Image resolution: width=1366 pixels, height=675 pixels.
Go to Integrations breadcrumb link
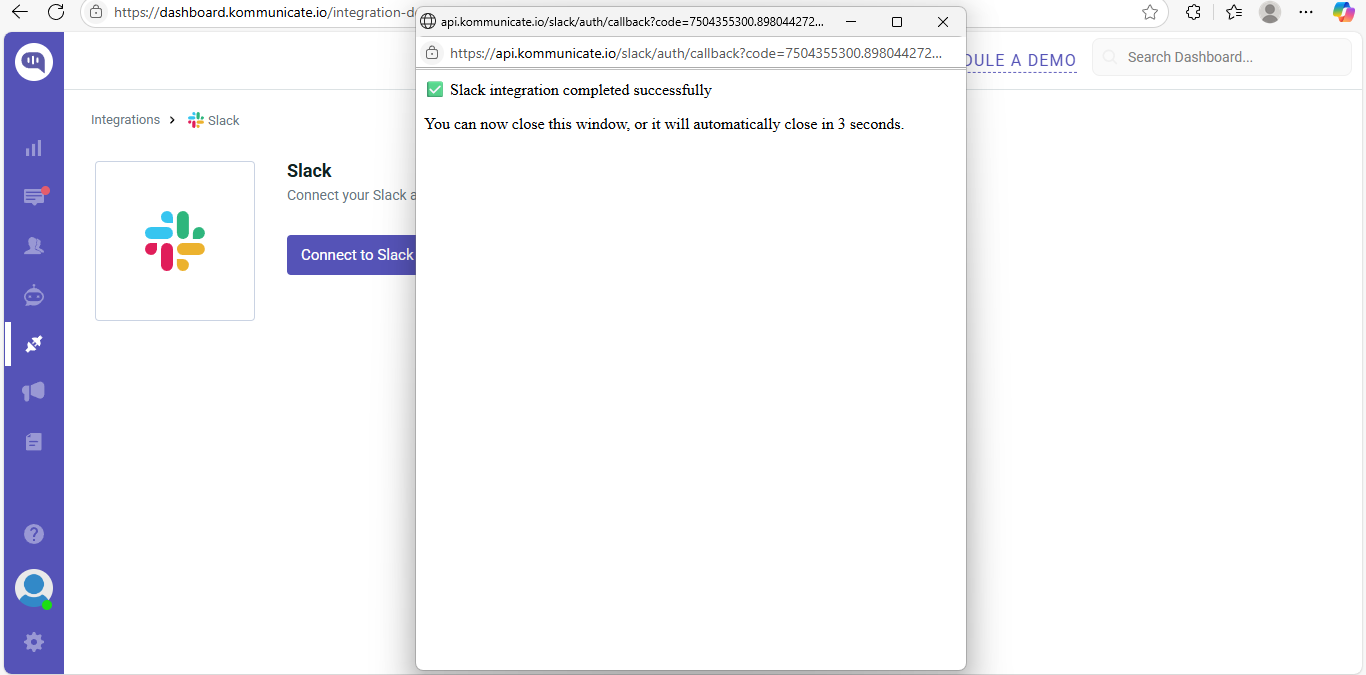click(x=125, y=120)
